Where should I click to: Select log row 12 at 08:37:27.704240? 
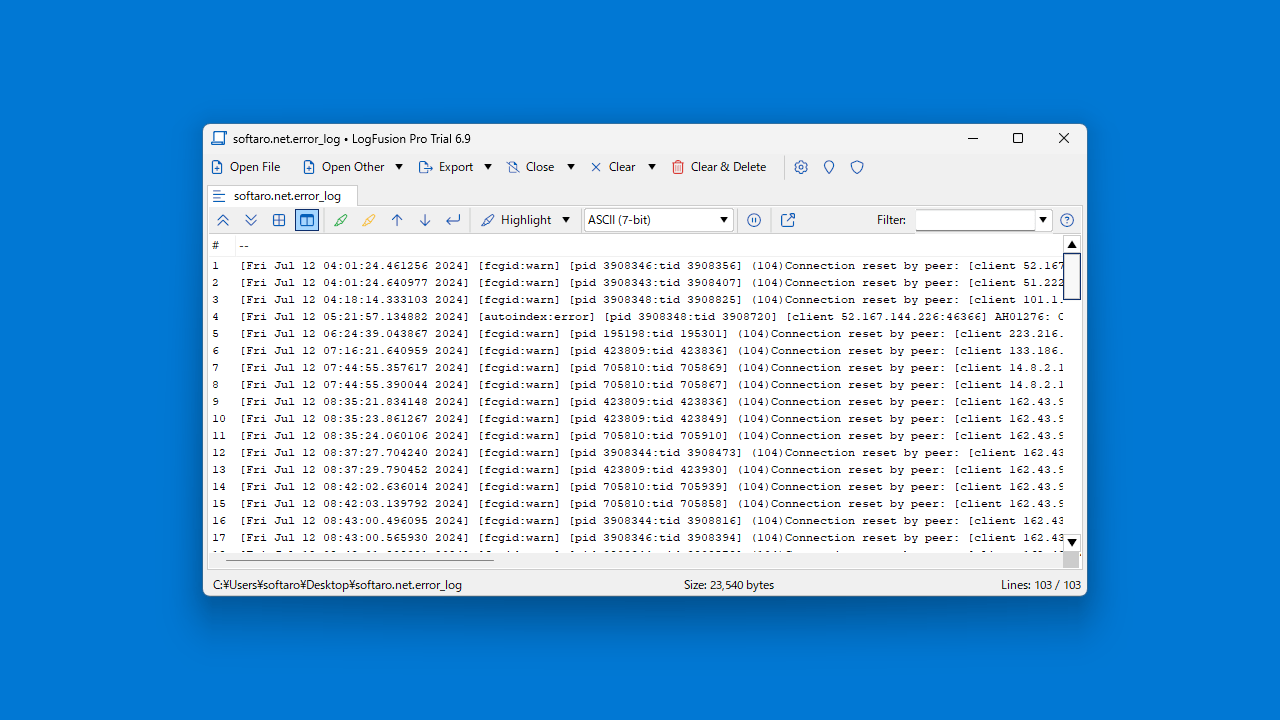[x=635, y=453]
